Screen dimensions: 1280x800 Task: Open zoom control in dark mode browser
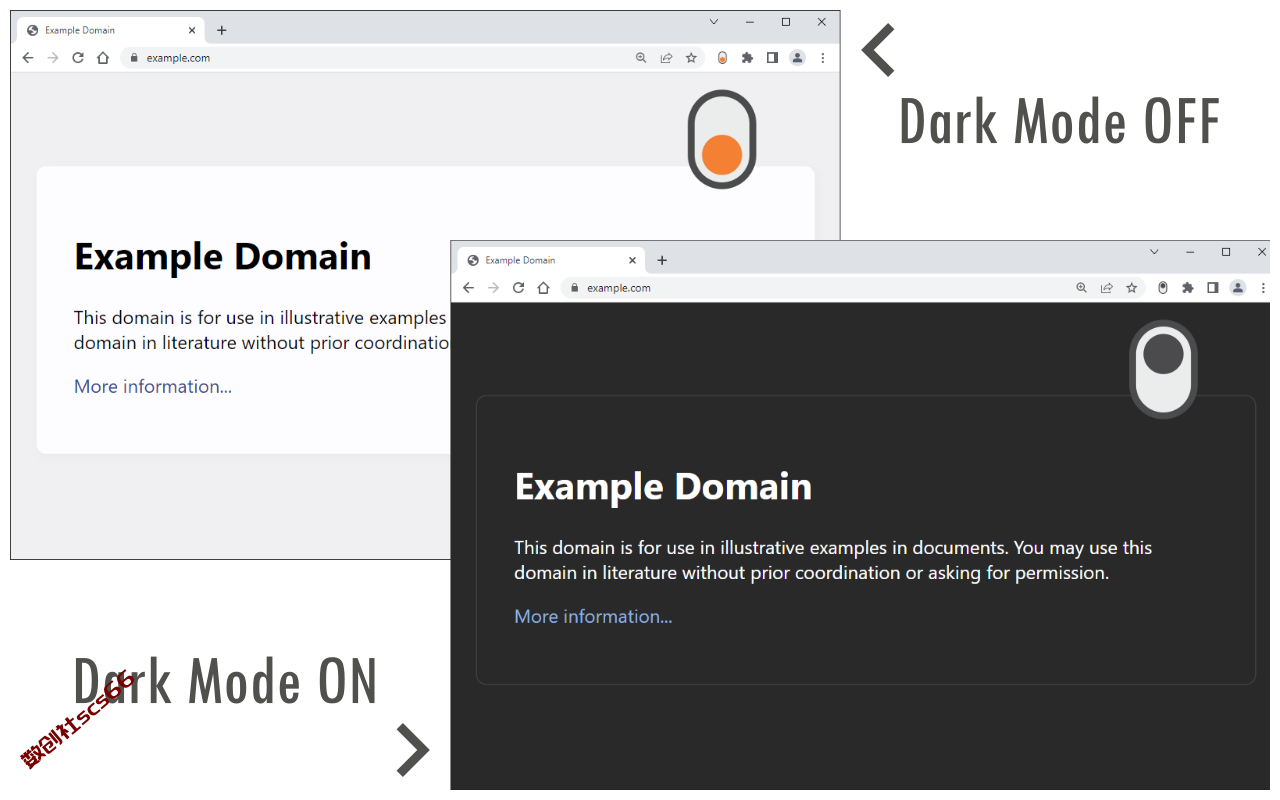click(1081, 288)
